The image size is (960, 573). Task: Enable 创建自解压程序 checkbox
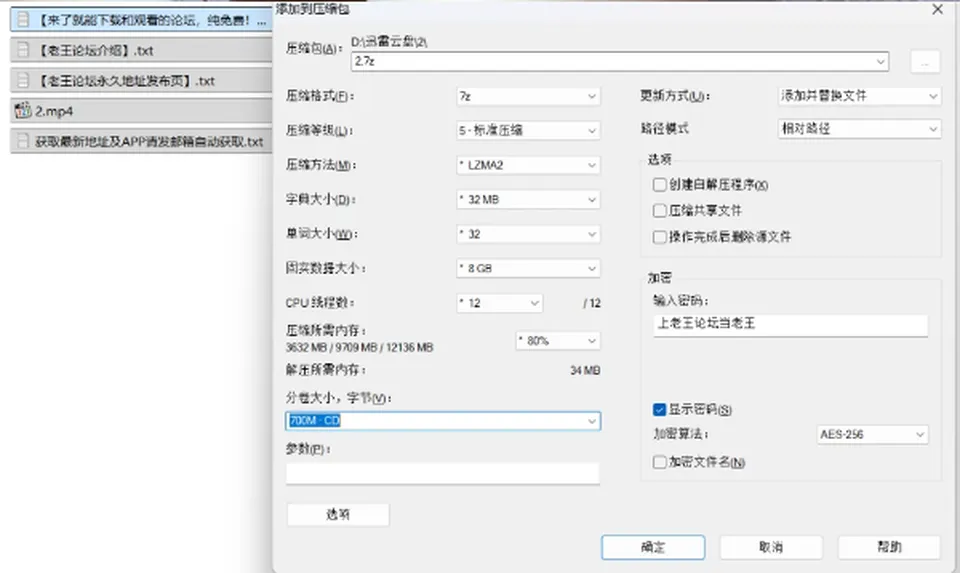coord(659,185)
